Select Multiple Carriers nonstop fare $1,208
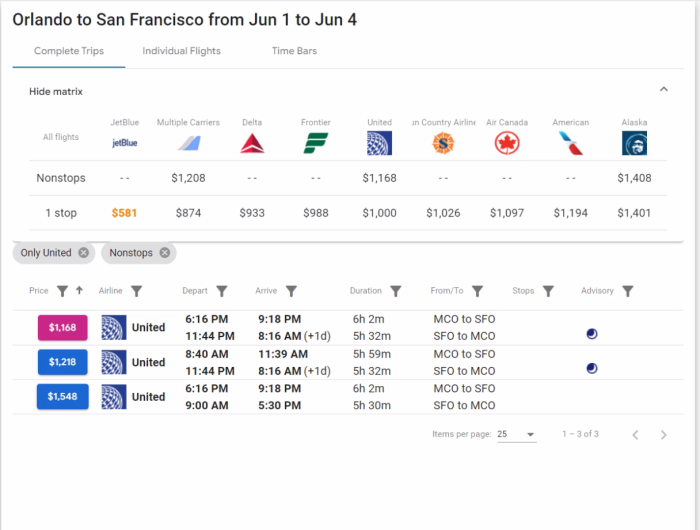Image resolution: width=700 pixels, height=530 pixels. coord(188,178)
